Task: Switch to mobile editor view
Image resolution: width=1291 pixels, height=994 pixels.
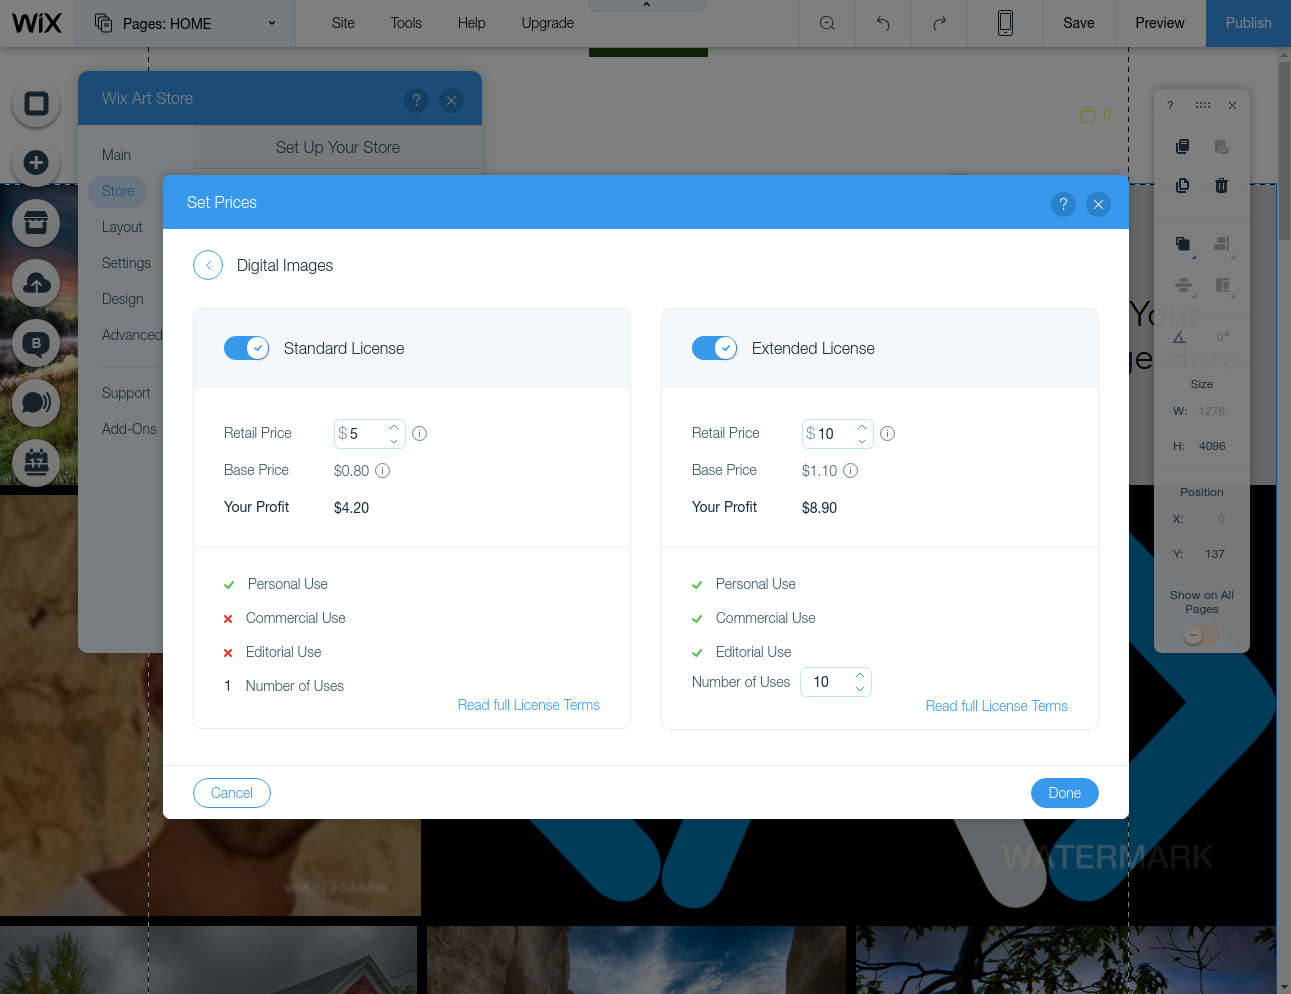Action: click(1005, 23)
